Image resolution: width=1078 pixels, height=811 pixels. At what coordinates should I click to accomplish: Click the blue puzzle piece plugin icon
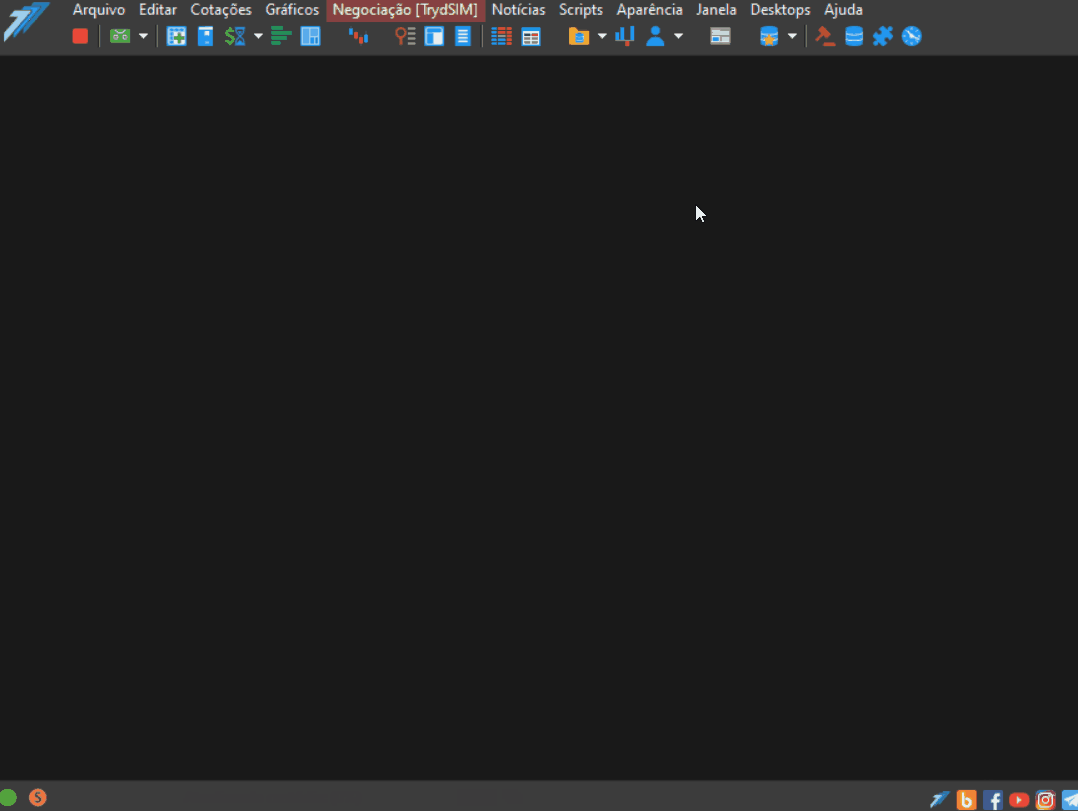883,36
